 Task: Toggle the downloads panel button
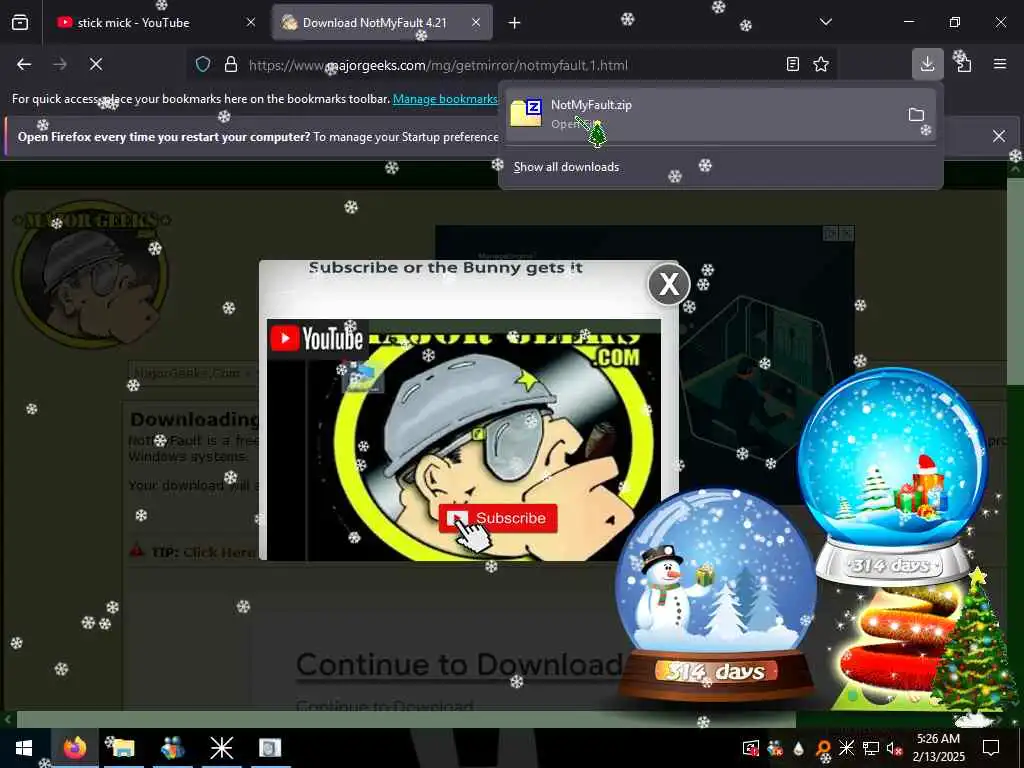coord(927,64)
